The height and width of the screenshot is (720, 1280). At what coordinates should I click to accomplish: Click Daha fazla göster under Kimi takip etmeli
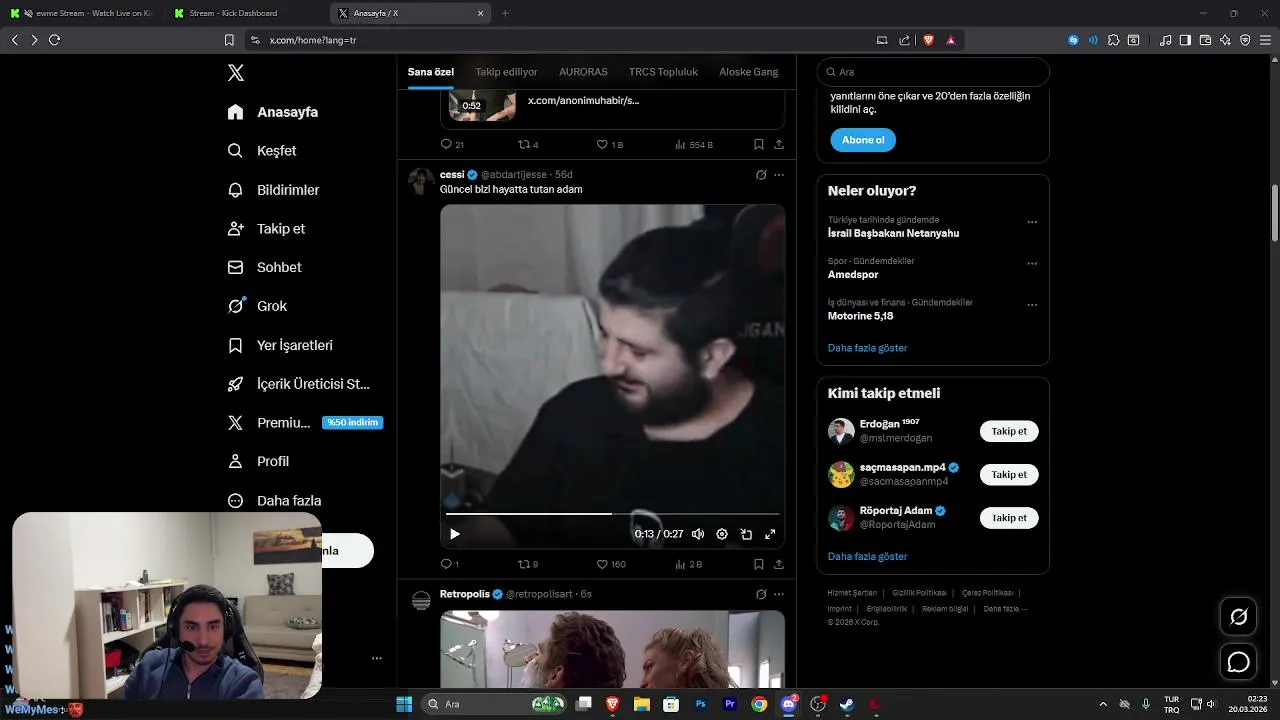[x=867, y=556]
